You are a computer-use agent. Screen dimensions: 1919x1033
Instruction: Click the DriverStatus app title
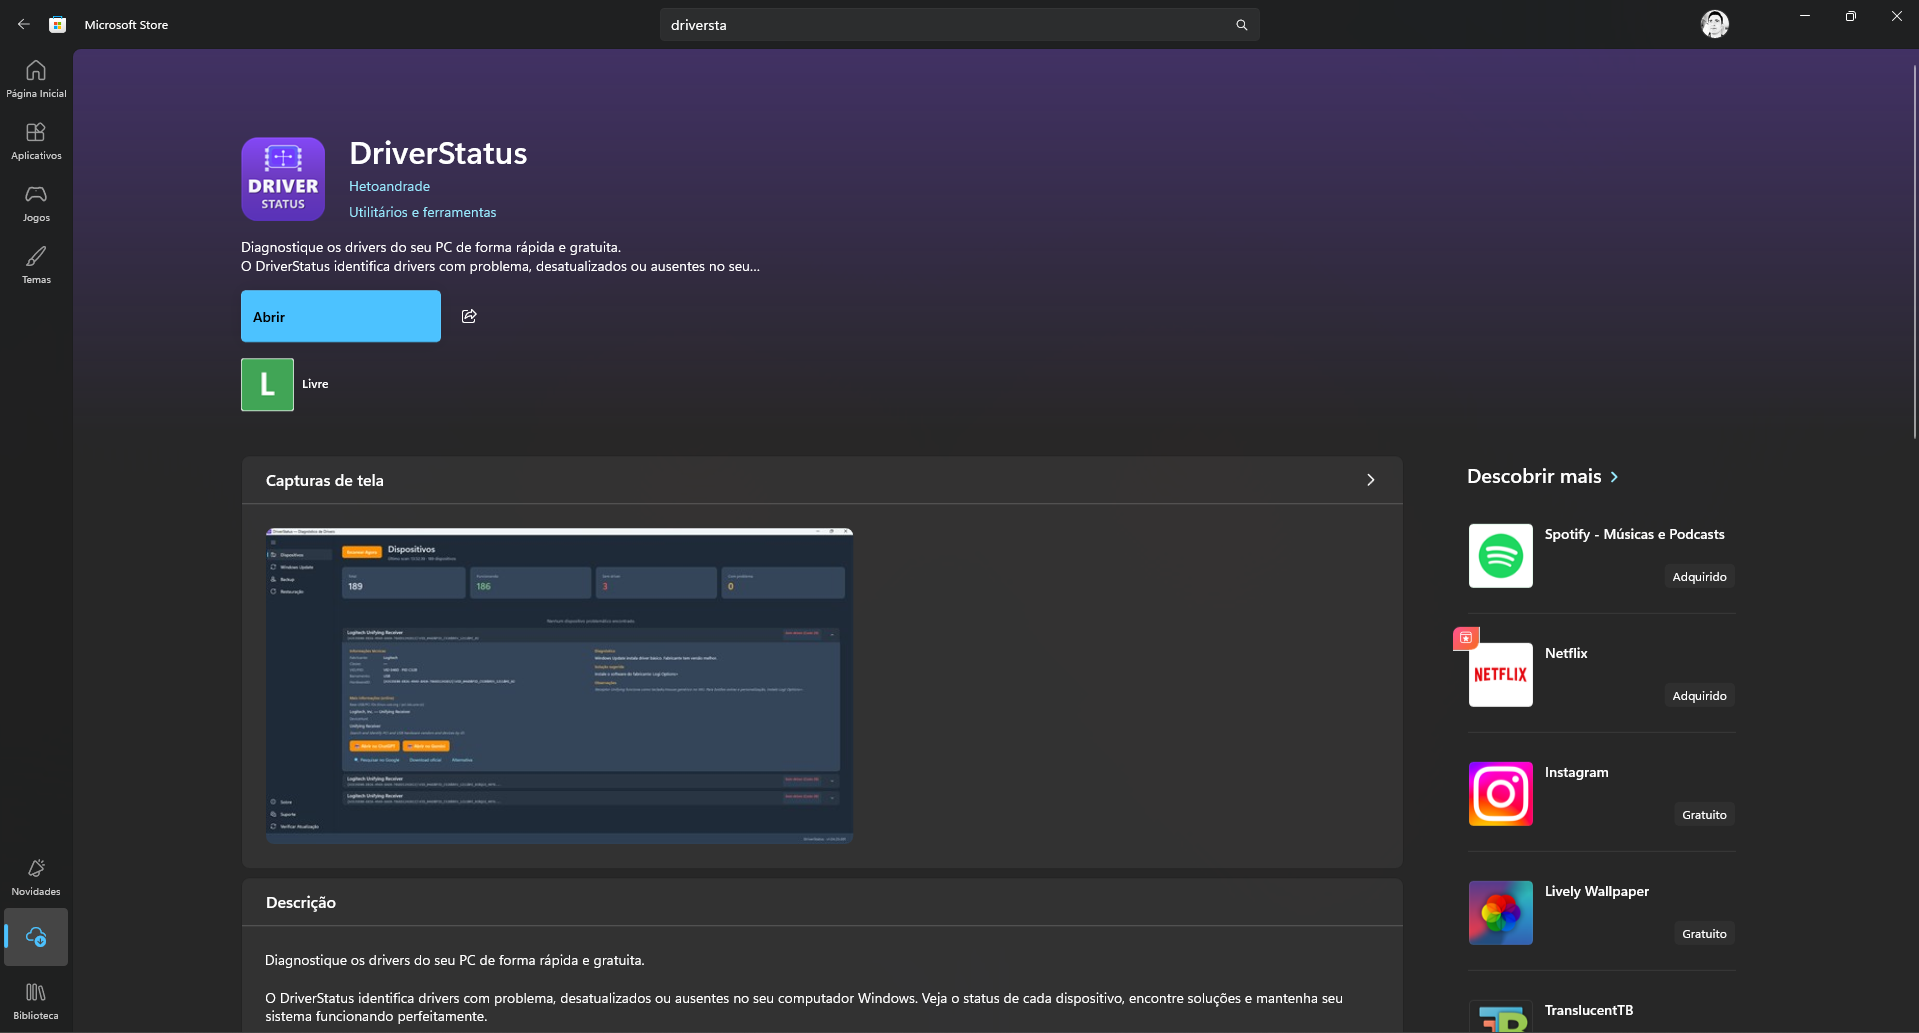tap(438, 153)
